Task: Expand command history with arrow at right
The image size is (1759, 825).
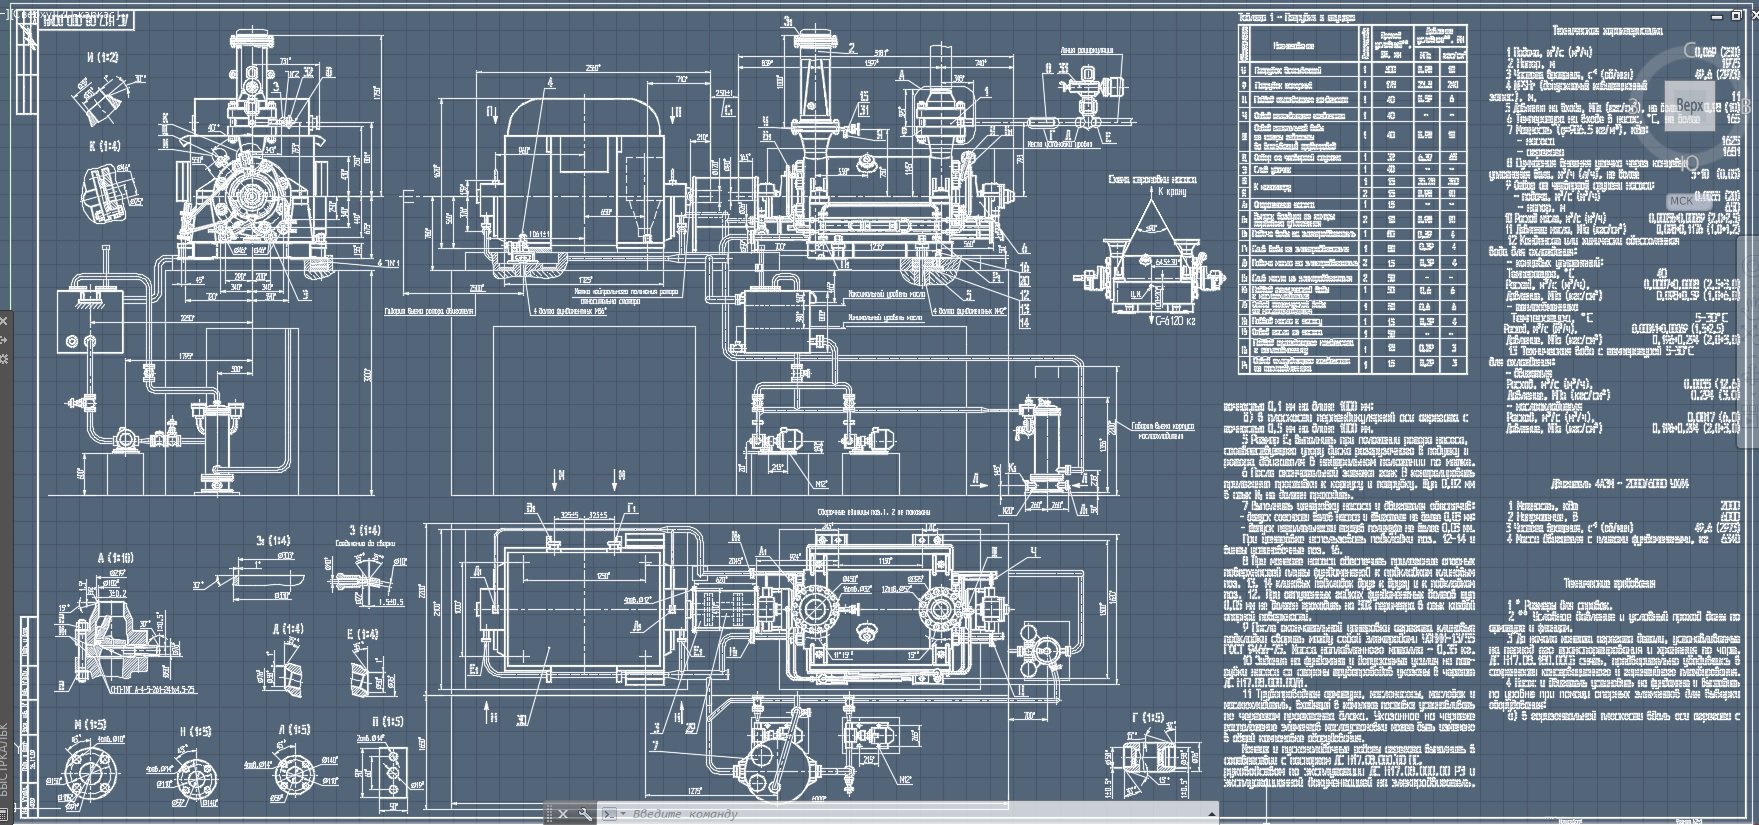Action: coord(1210,814)
